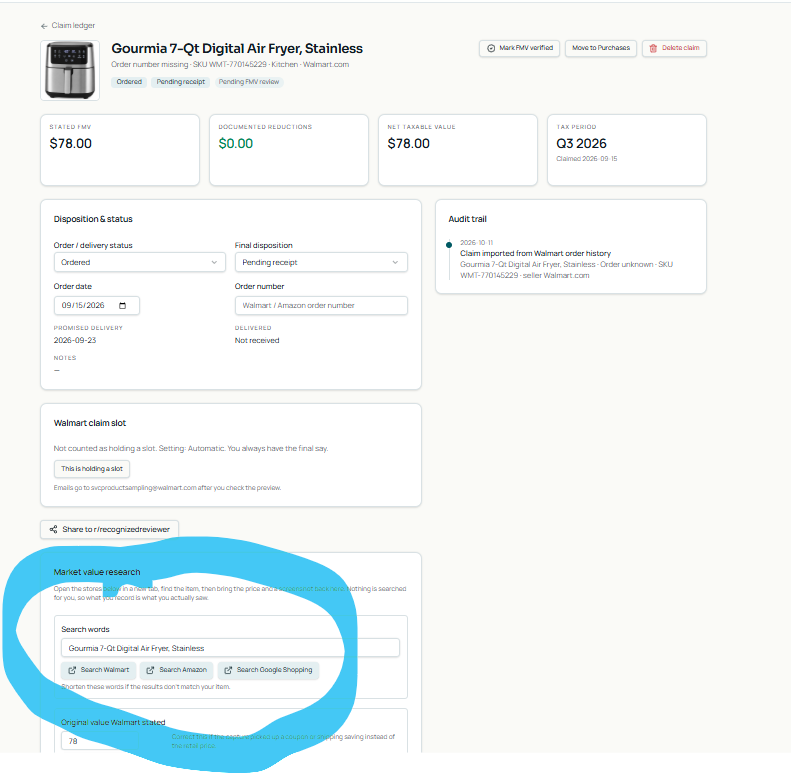Open the calendar picker icon in Order date
This screenshot has width=791, height=774.
[122, 306]
